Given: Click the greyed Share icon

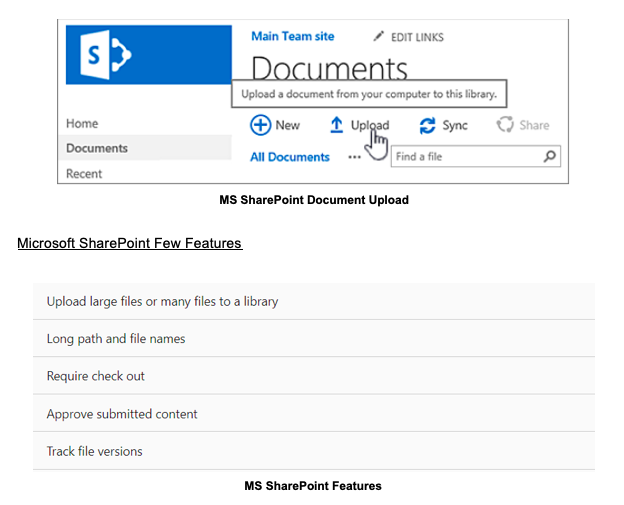Looking at the screenshot, I should (x=505, y=125).
